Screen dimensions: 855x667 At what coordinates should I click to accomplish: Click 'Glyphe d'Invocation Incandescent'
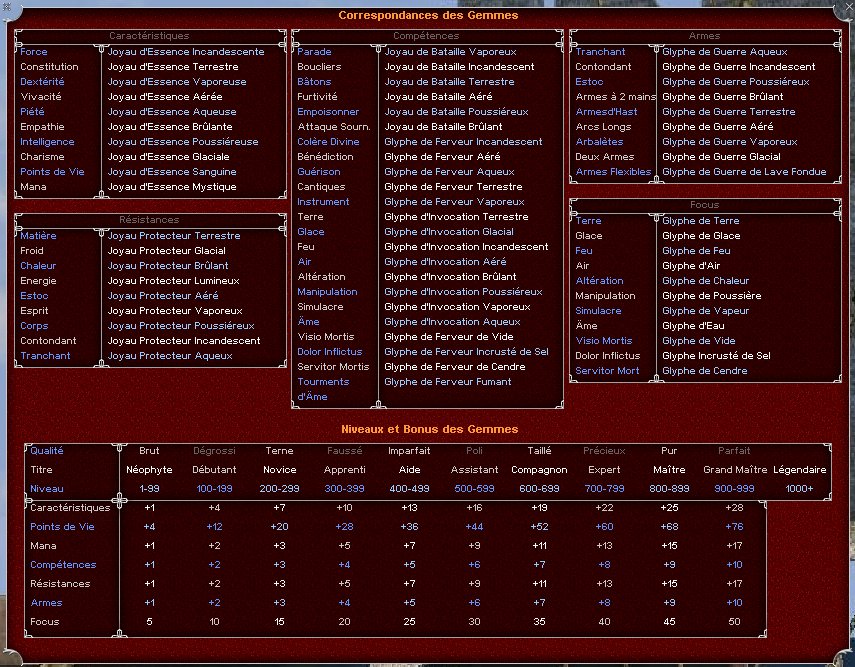(466, 247)
